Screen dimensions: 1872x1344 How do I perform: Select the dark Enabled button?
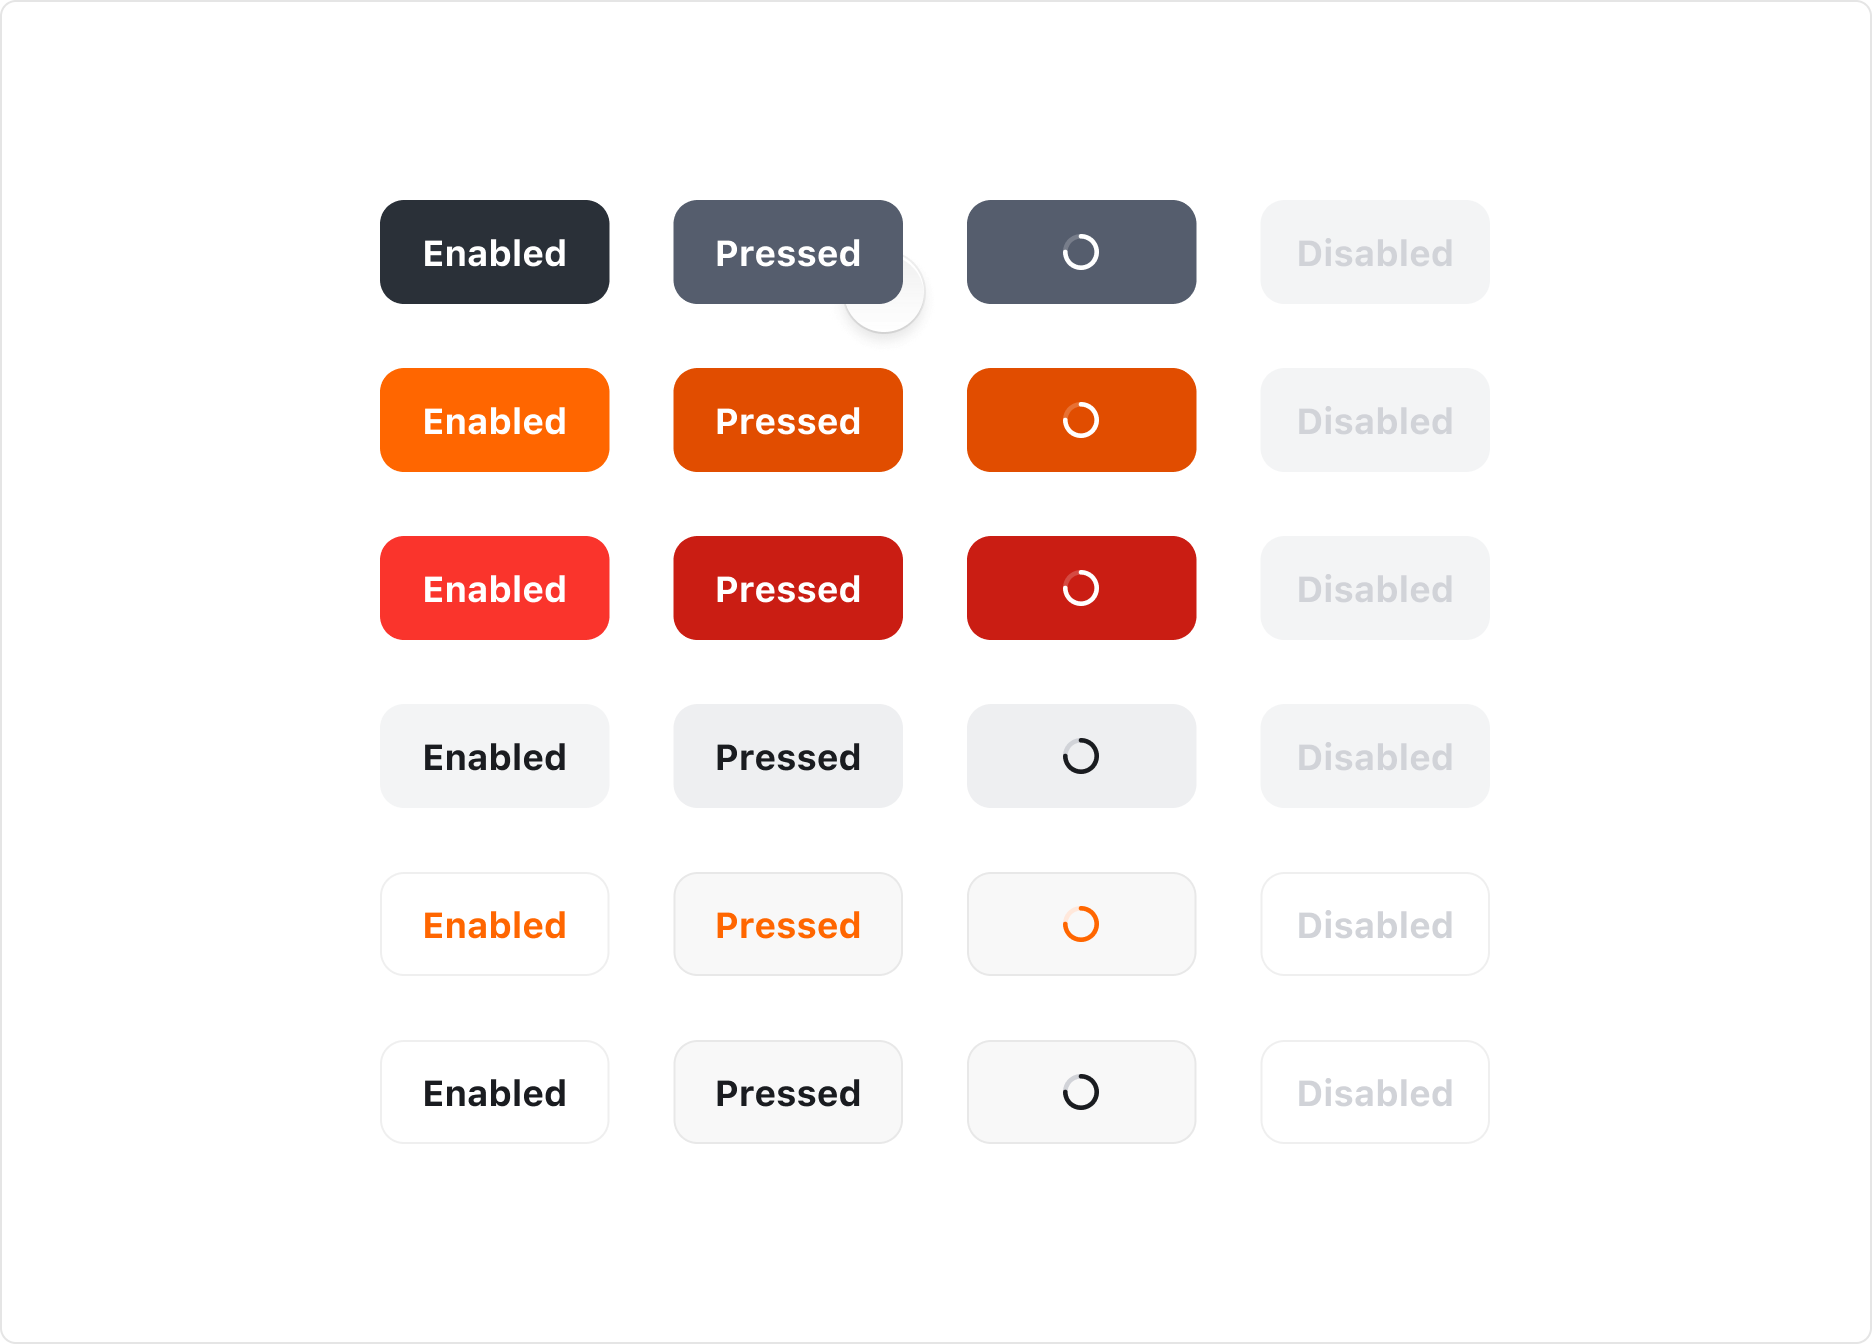pyautogui.click(x=494, y=252)
